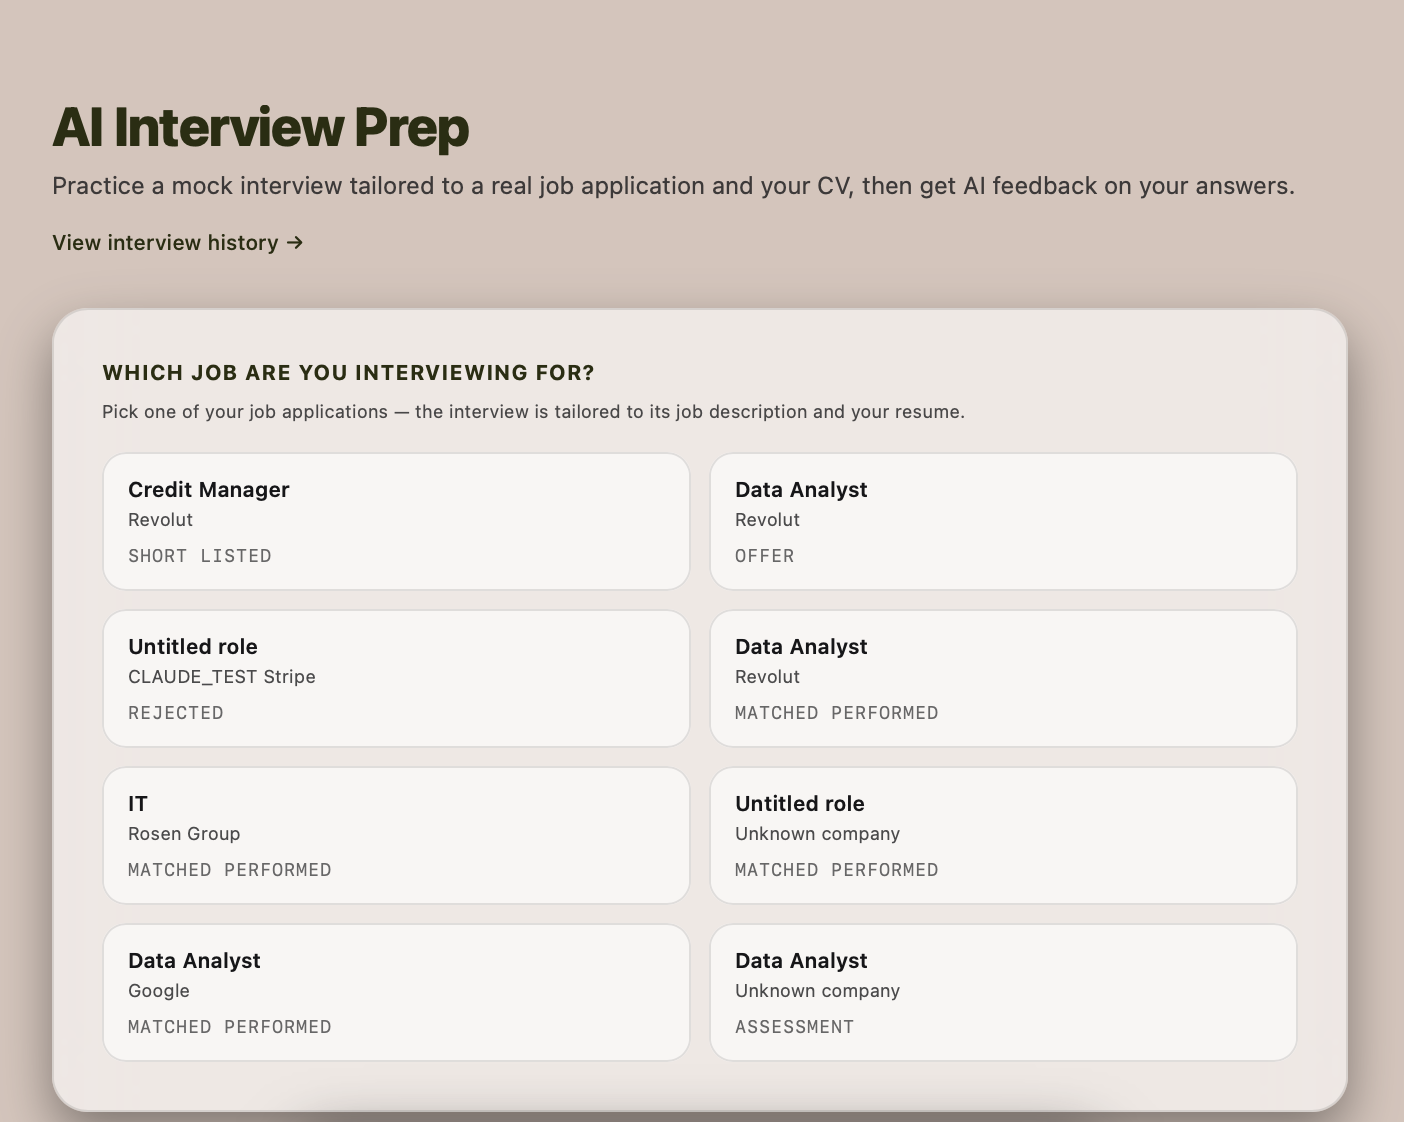Click the 'Practice a mock interview' description text
The image size is (1404, 1122).
pos(673,186)
